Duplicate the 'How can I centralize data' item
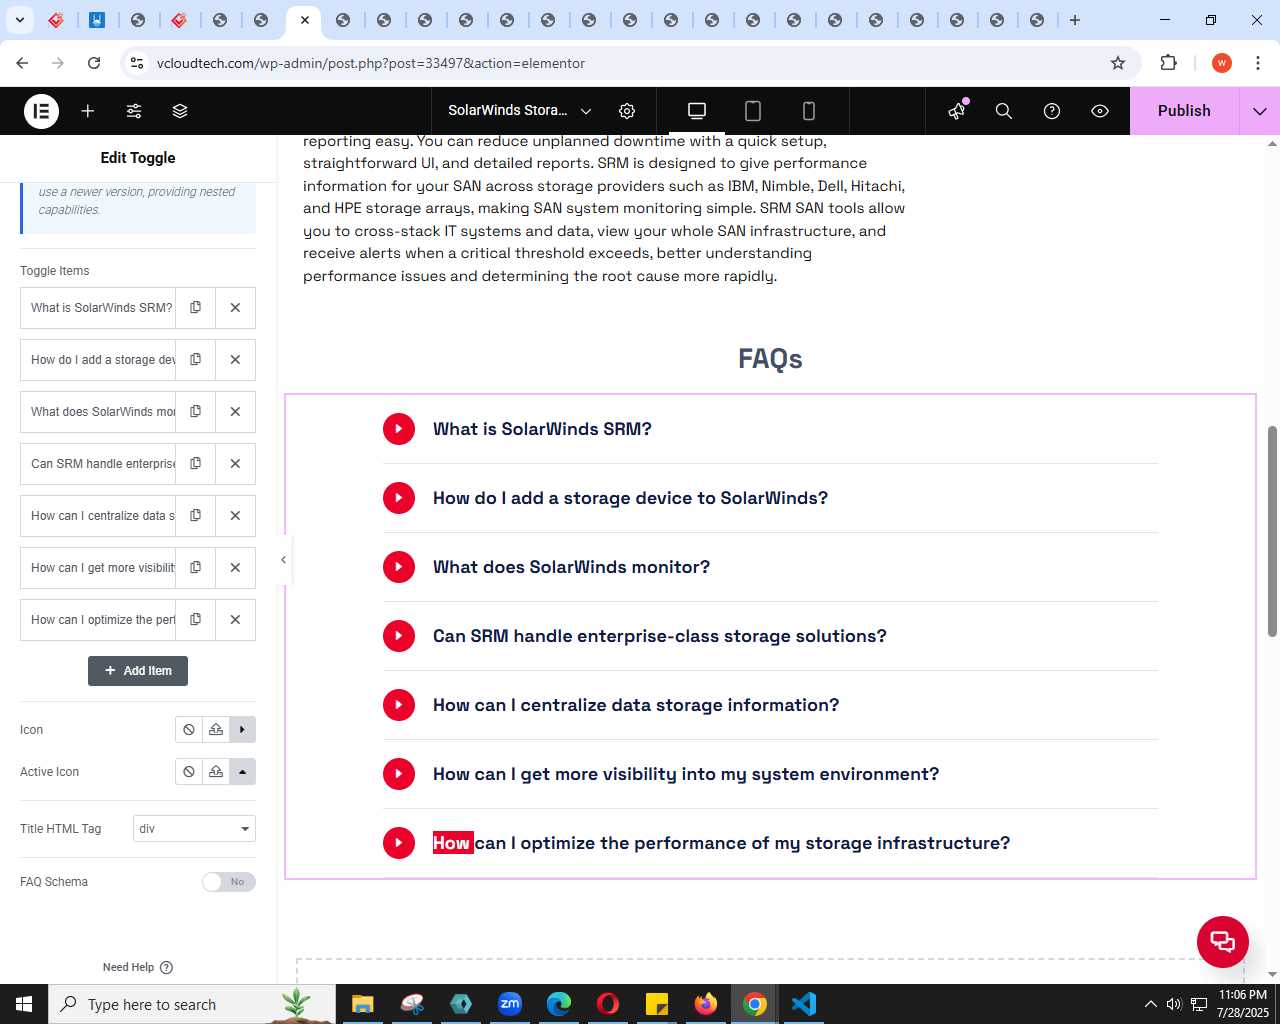The width and height of the screenshot is (1280, 1024). click(x=196, y=516)
